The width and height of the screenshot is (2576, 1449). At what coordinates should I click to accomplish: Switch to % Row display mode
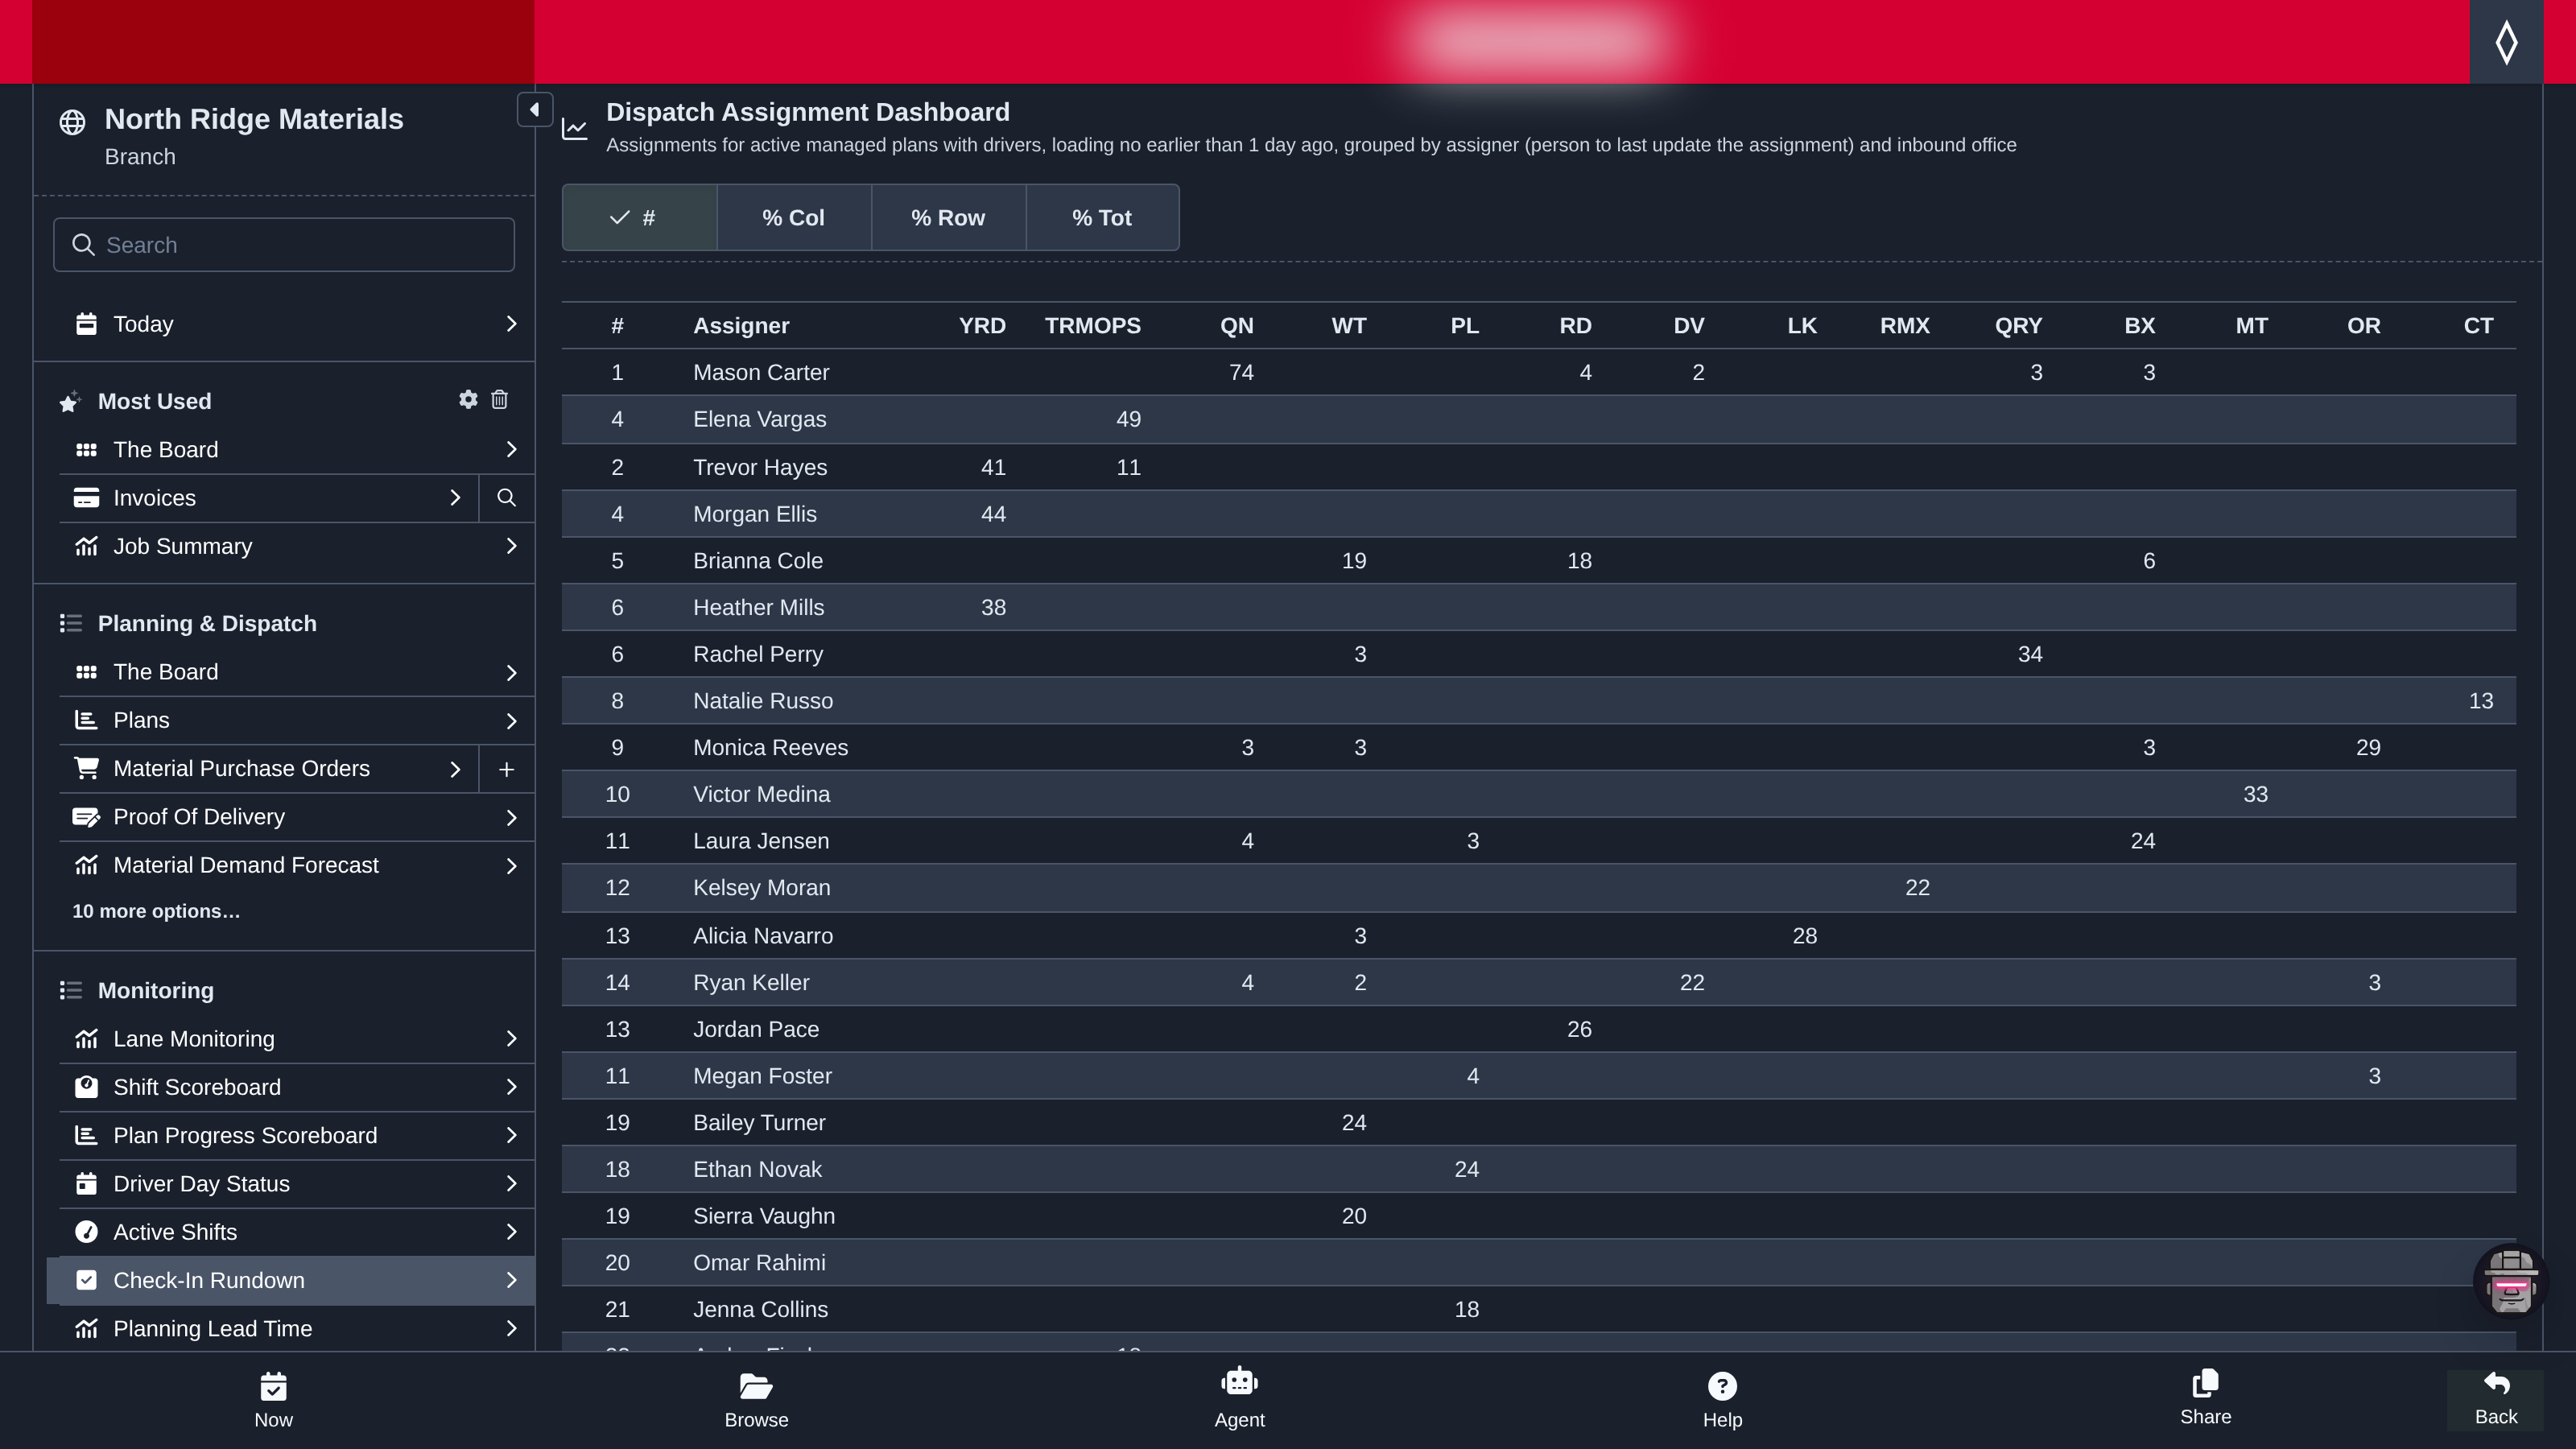click(x=948, y=218)
